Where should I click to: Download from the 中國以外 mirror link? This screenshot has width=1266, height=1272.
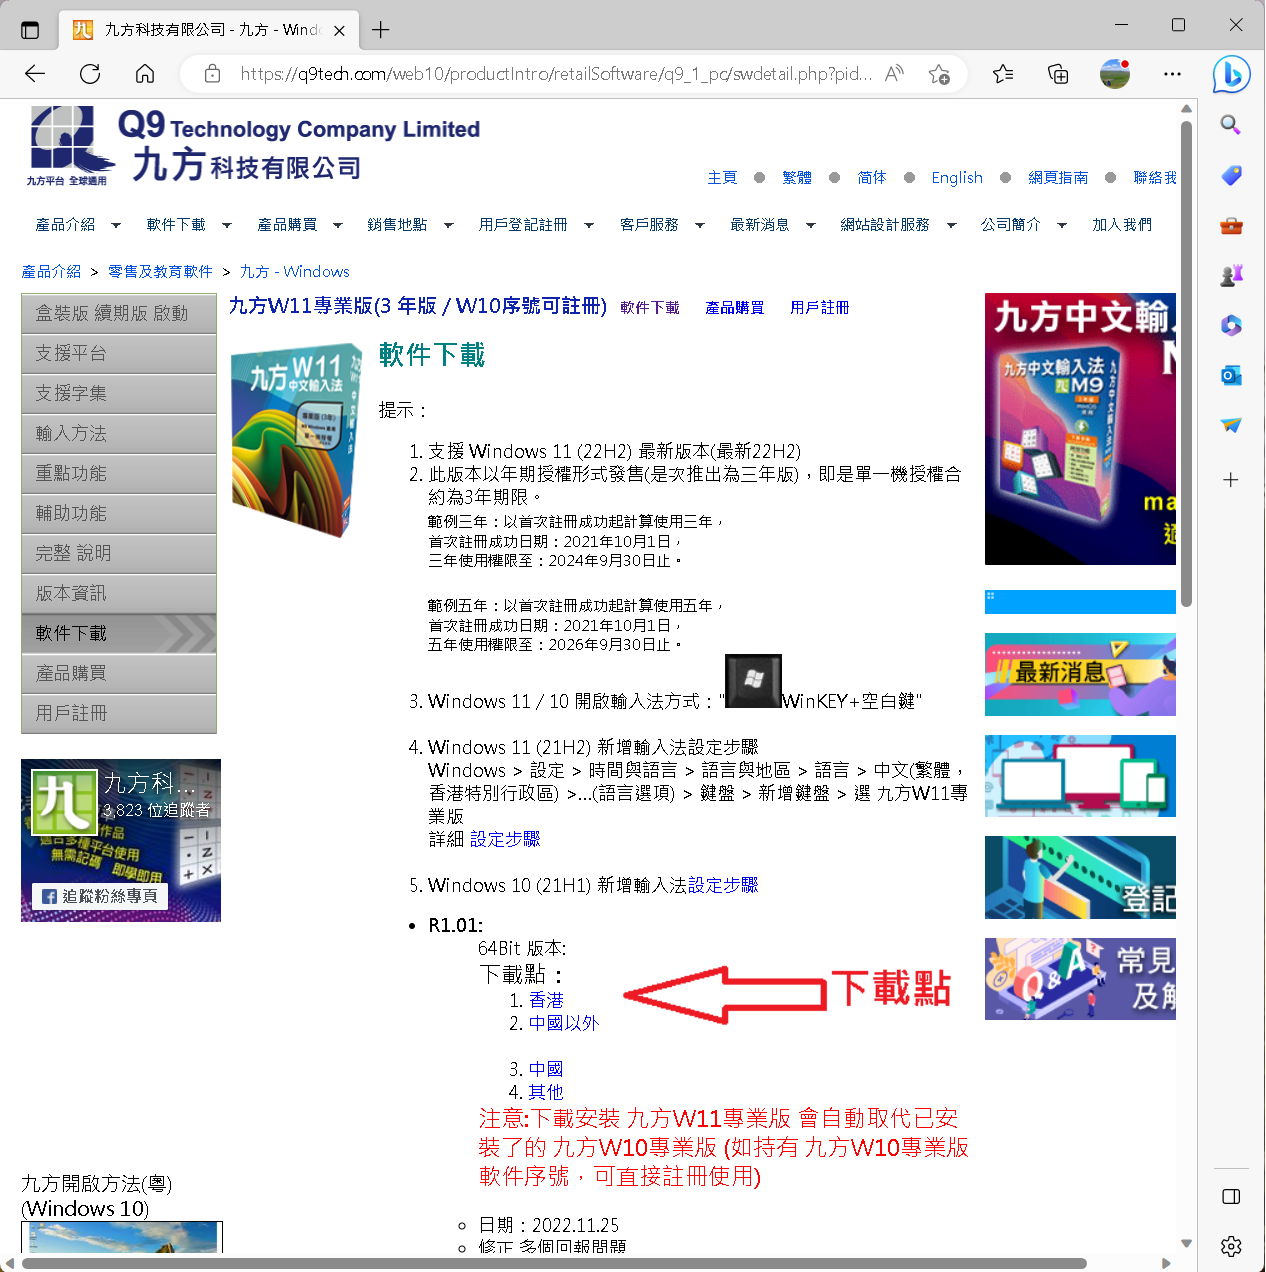564,1023
